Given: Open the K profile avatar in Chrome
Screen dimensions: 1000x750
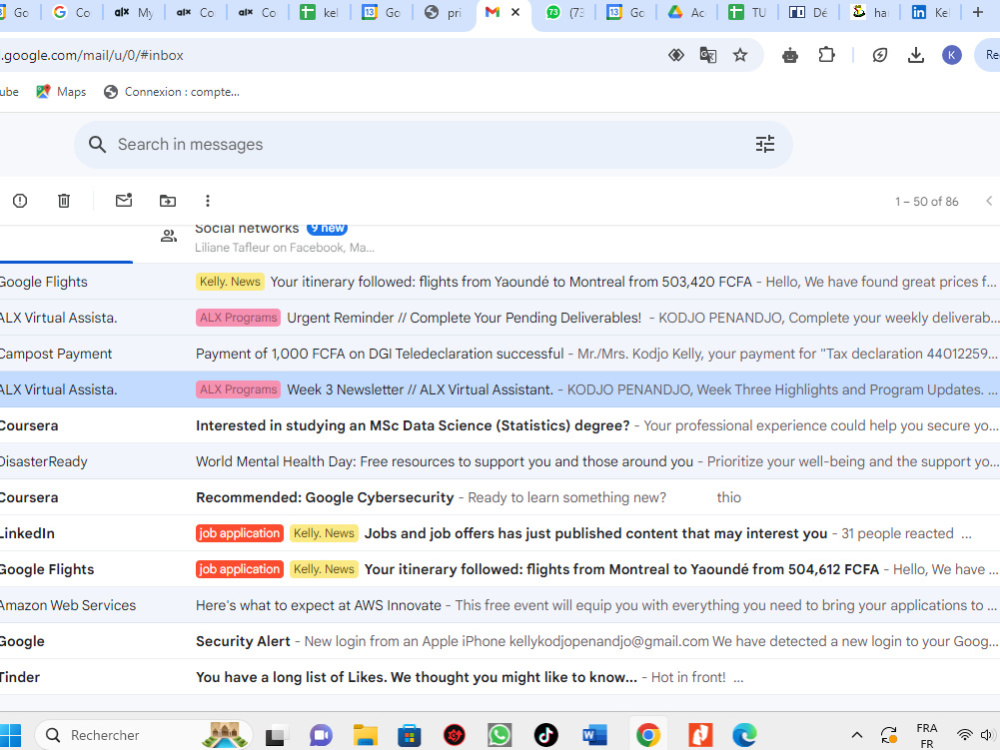Looking at the screenshot, I should coord(952,55).
